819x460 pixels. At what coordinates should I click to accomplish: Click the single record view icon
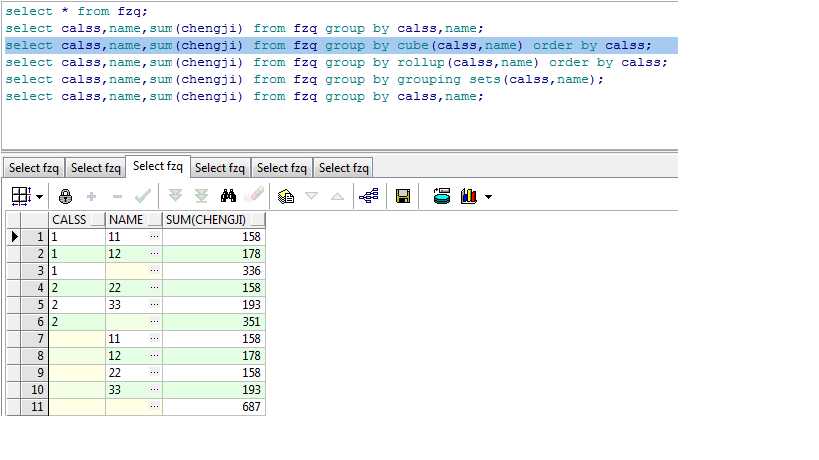pos(442,196)
